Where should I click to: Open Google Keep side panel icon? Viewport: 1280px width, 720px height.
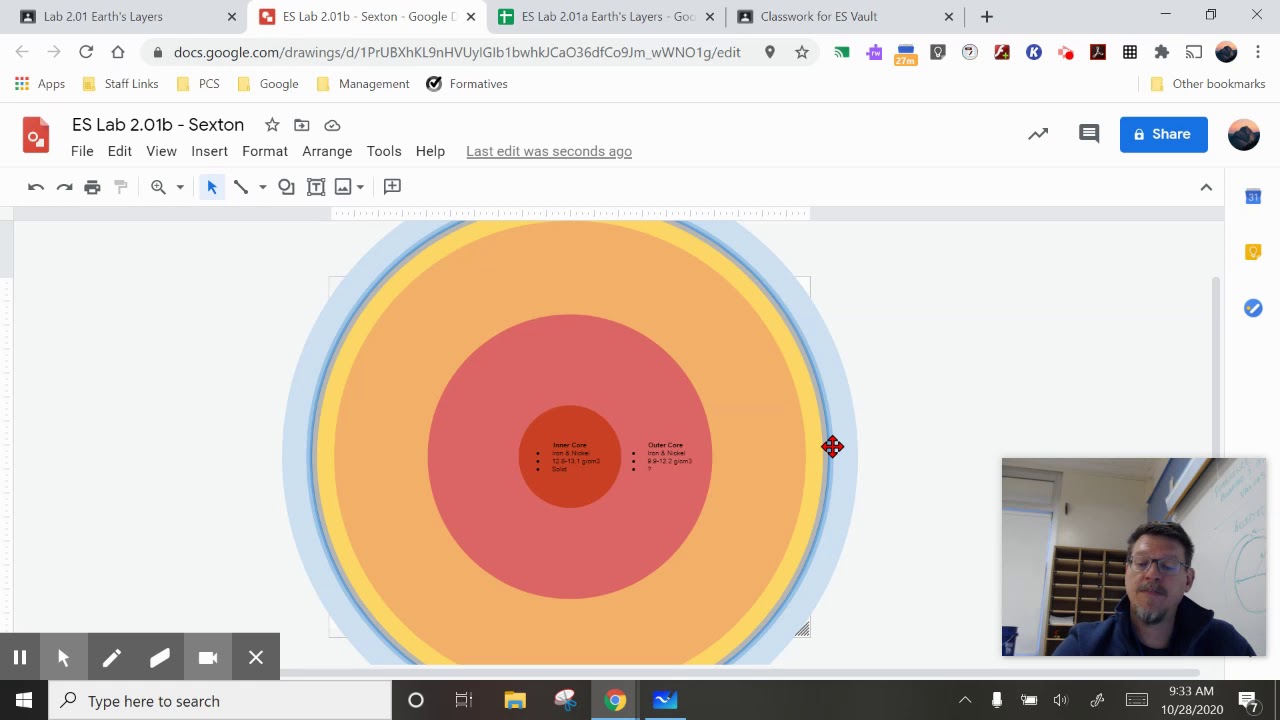1253,252
